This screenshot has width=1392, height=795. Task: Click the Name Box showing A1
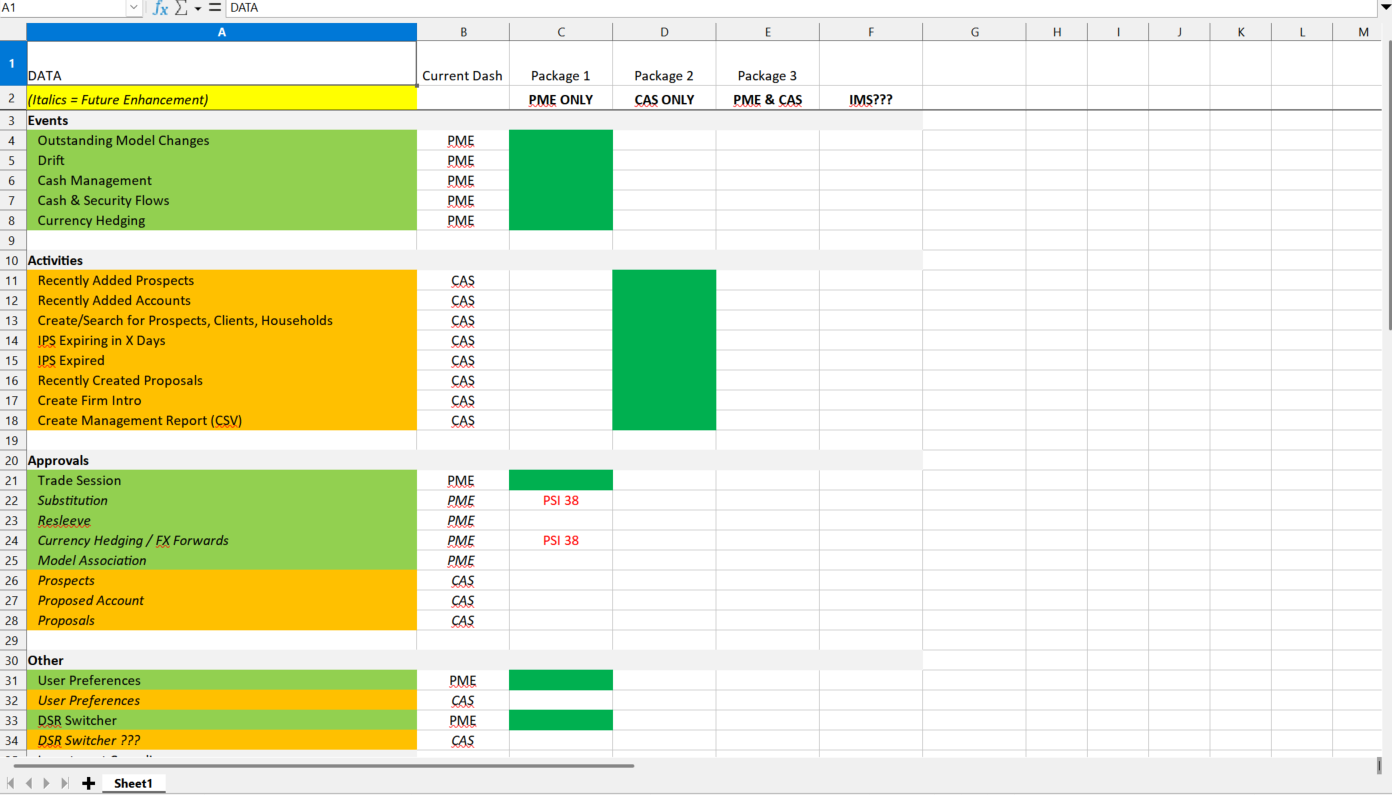pyautogui.click(x=62, y=8)
